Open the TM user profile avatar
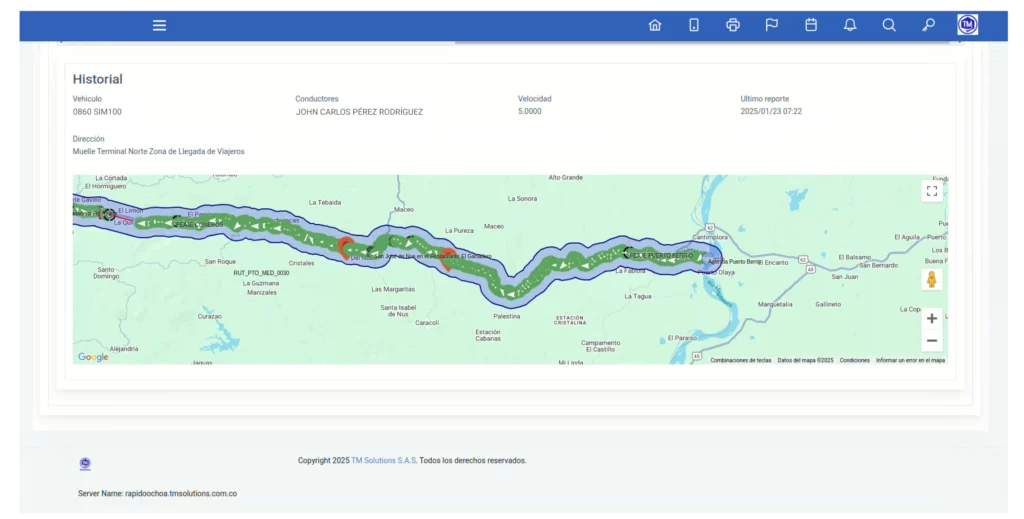The width and height of the screenshot is (1024, 519). [967, 25]
